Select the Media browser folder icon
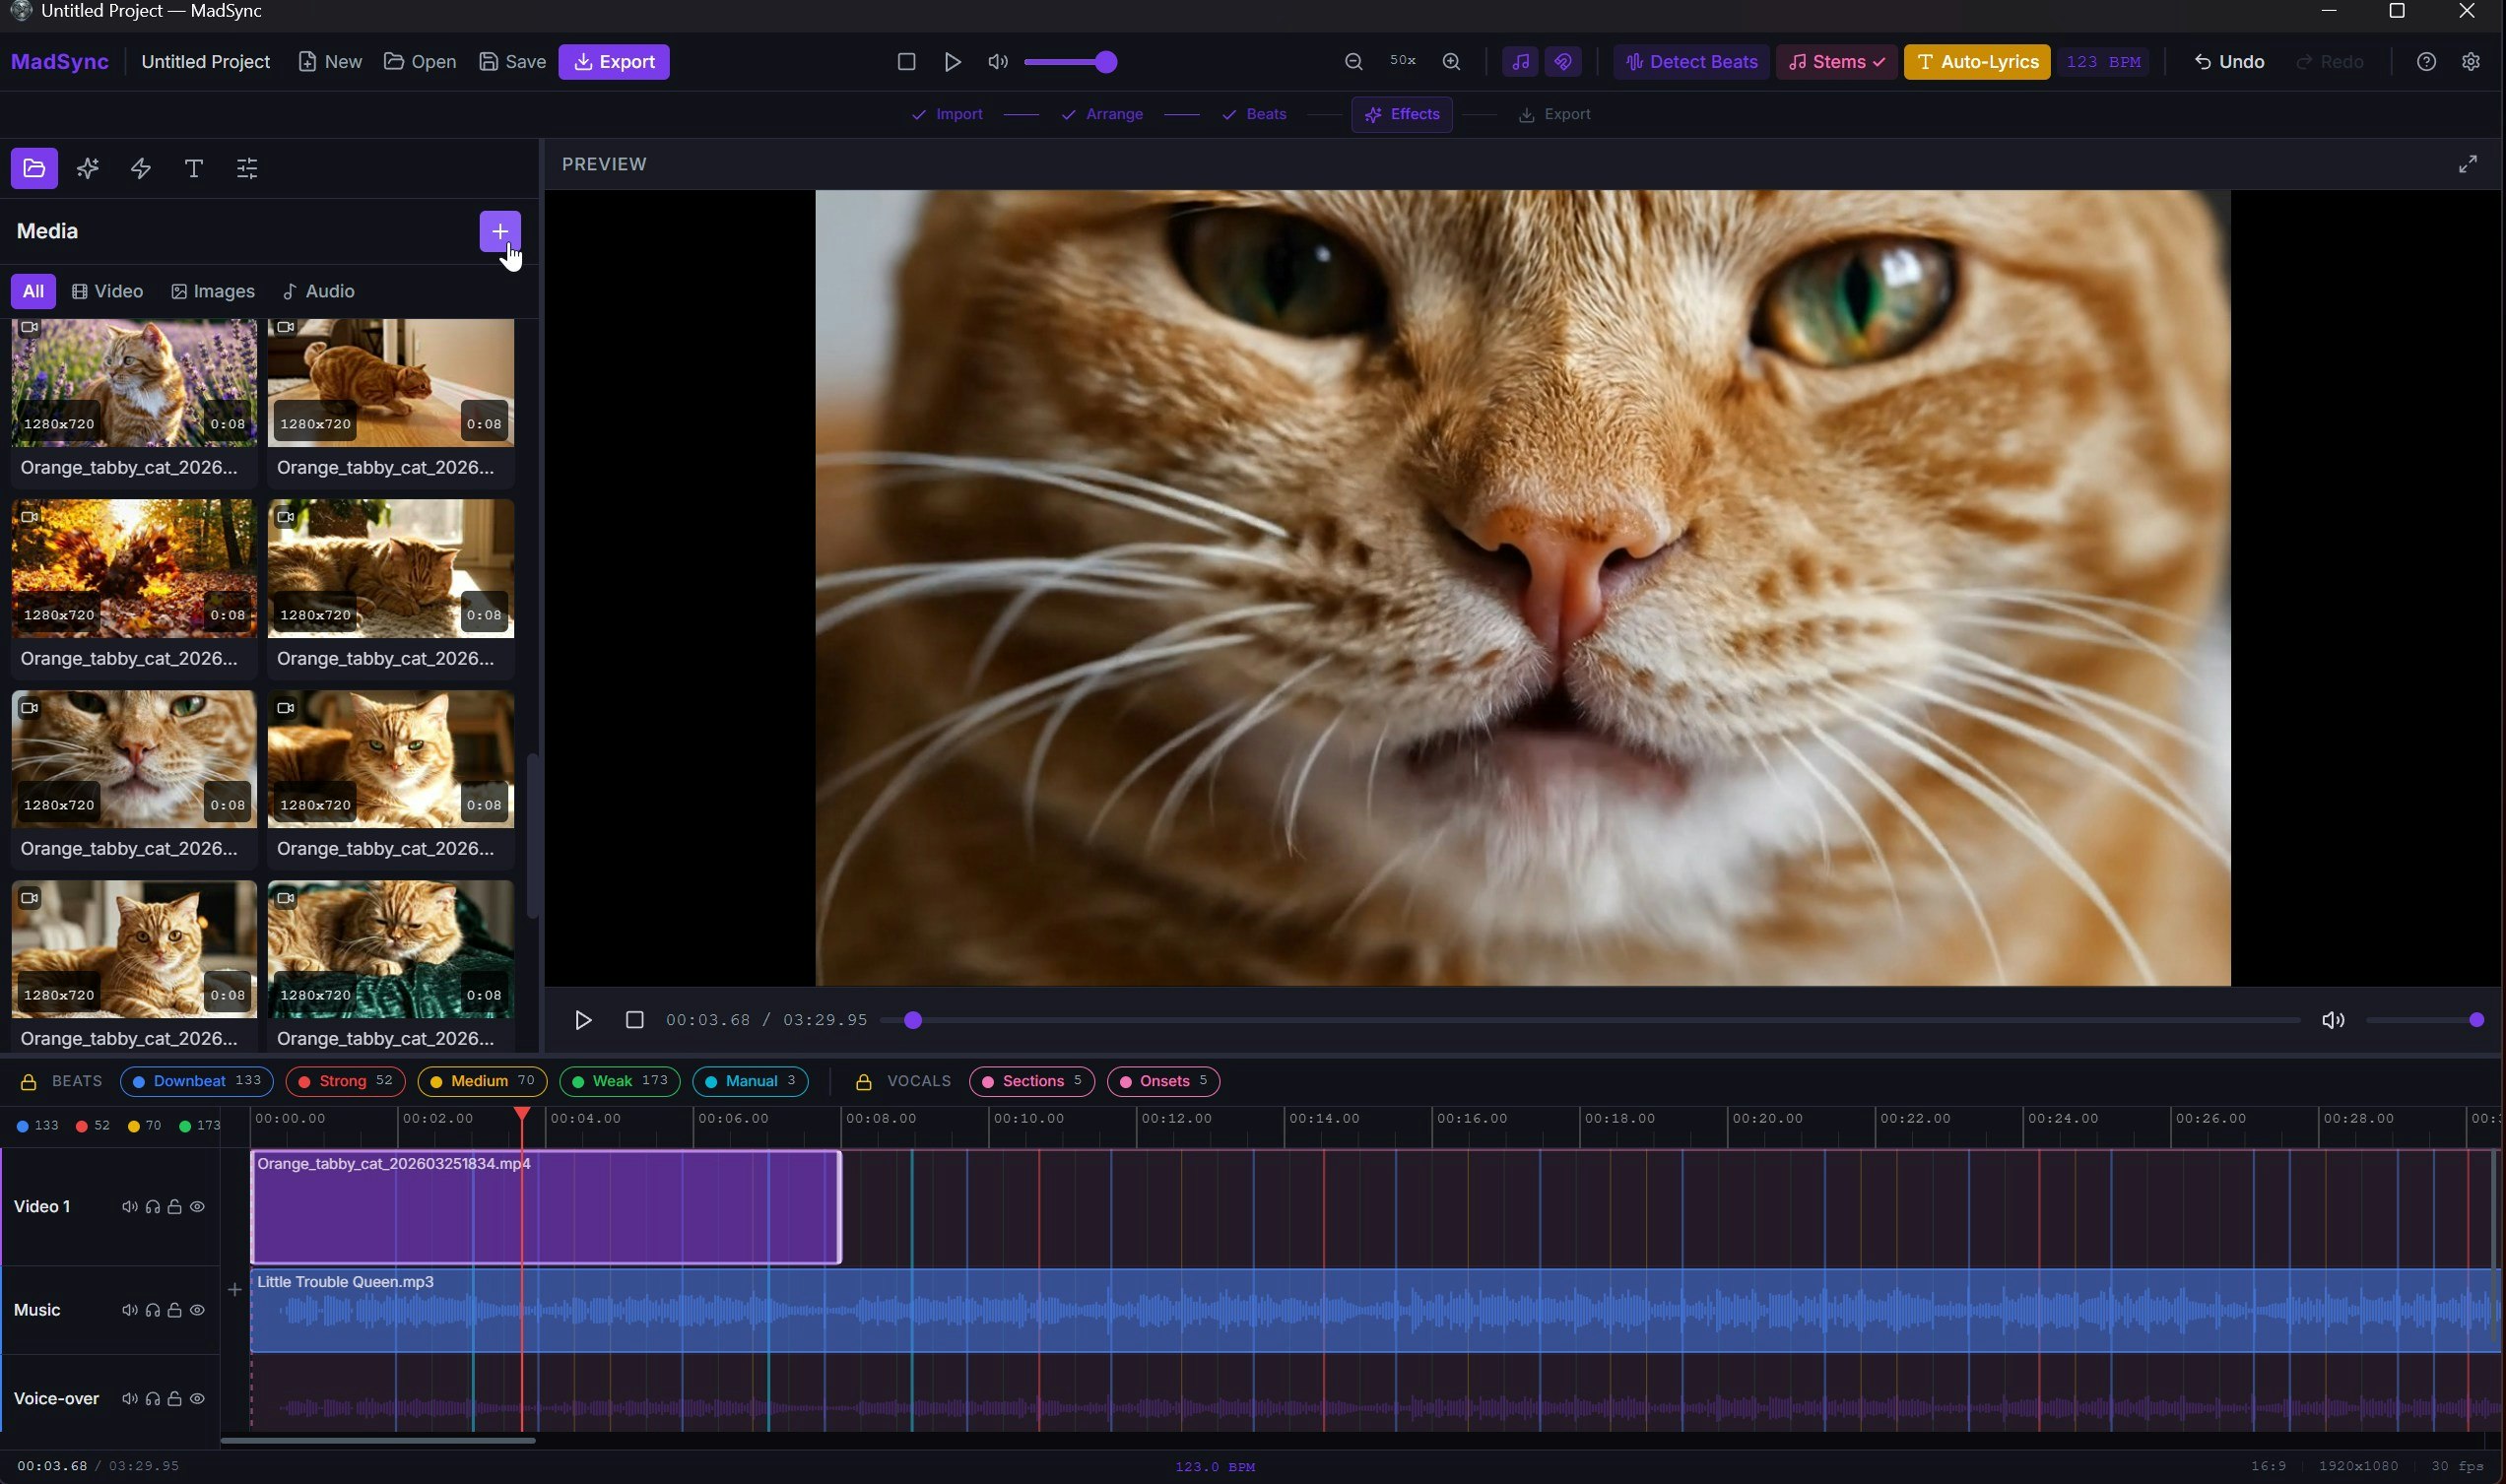2506x1484 pixels. [x=33, y=168]
